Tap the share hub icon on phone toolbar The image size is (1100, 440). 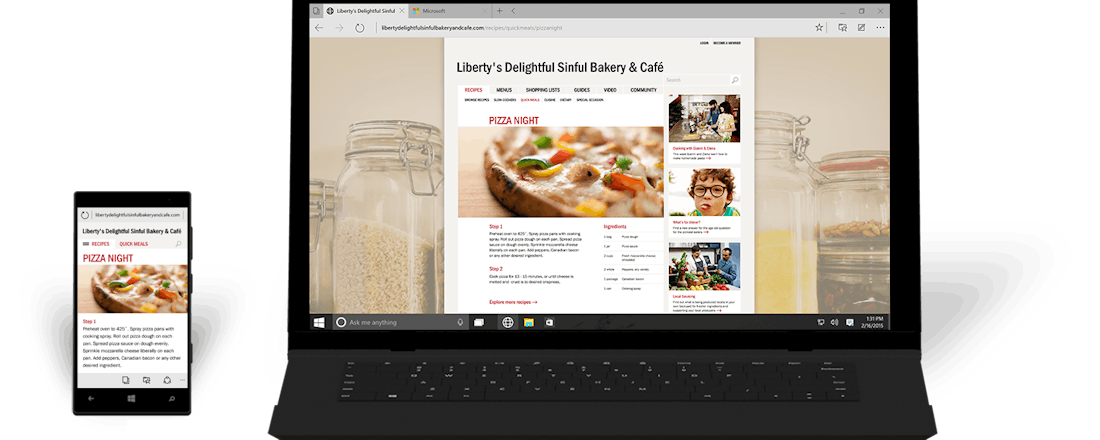pyautogui.click(x=146, y=380)
